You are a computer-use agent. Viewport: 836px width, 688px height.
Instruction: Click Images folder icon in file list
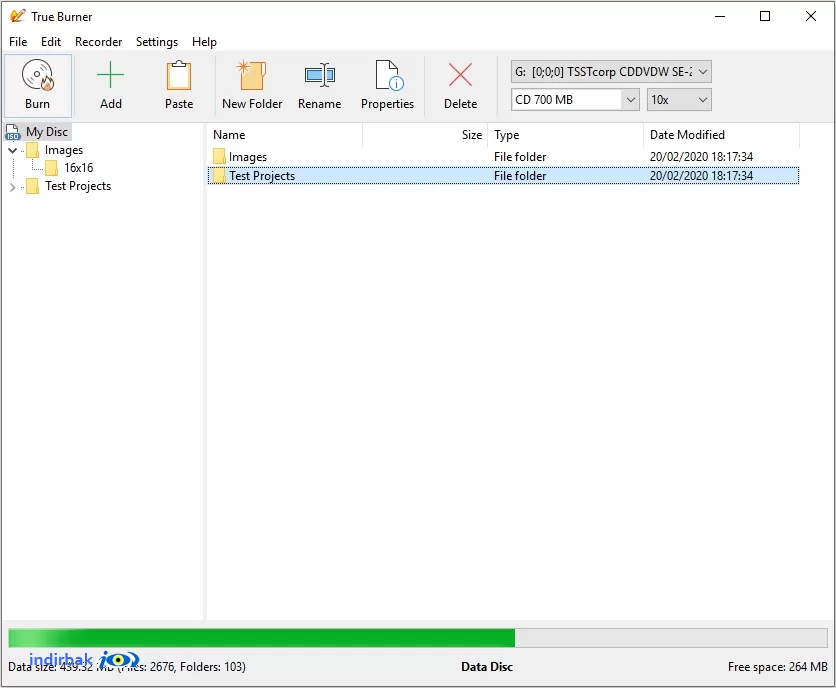pyautogui.click(x=219, y=156)
